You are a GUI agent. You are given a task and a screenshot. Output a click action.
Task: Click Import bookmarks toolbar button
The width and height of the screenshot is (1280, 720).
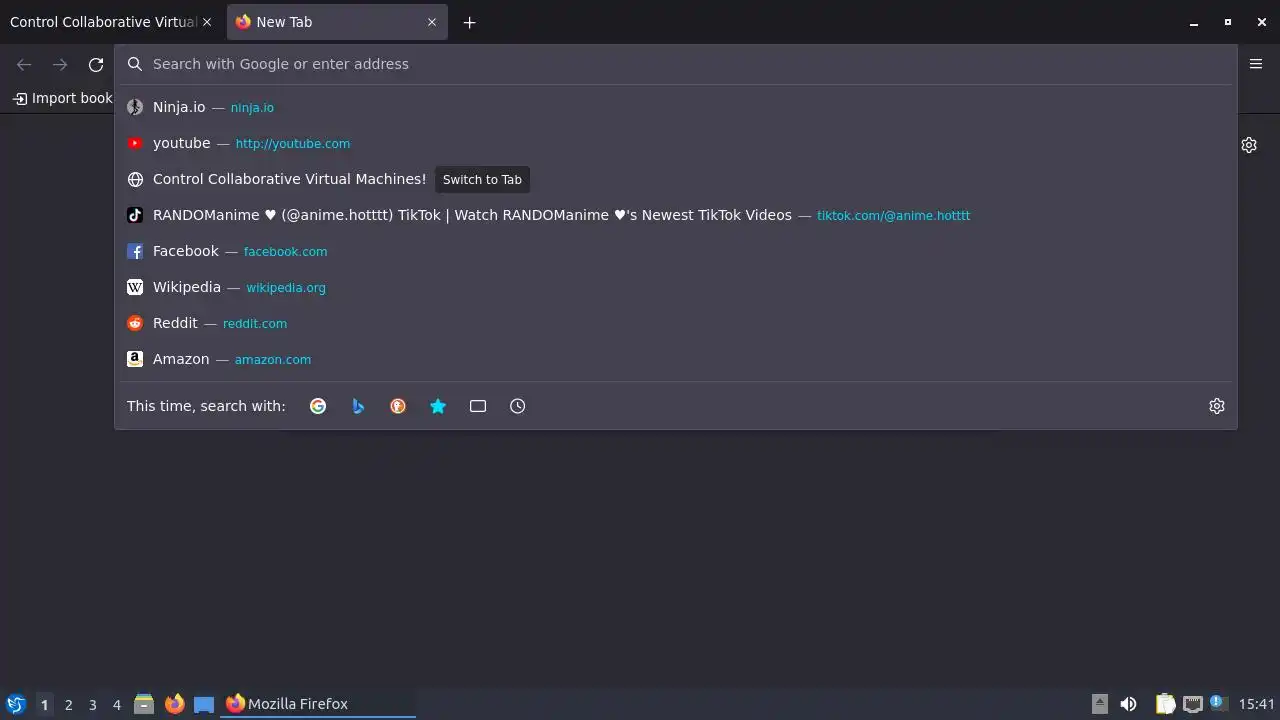tap(62, 98)
